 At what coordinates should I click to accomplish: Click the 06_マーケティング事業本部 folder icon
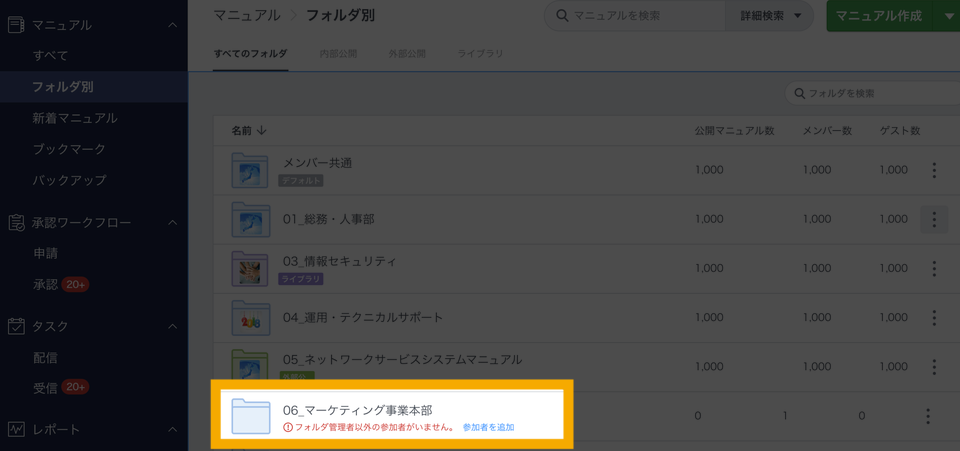[250, 416]
